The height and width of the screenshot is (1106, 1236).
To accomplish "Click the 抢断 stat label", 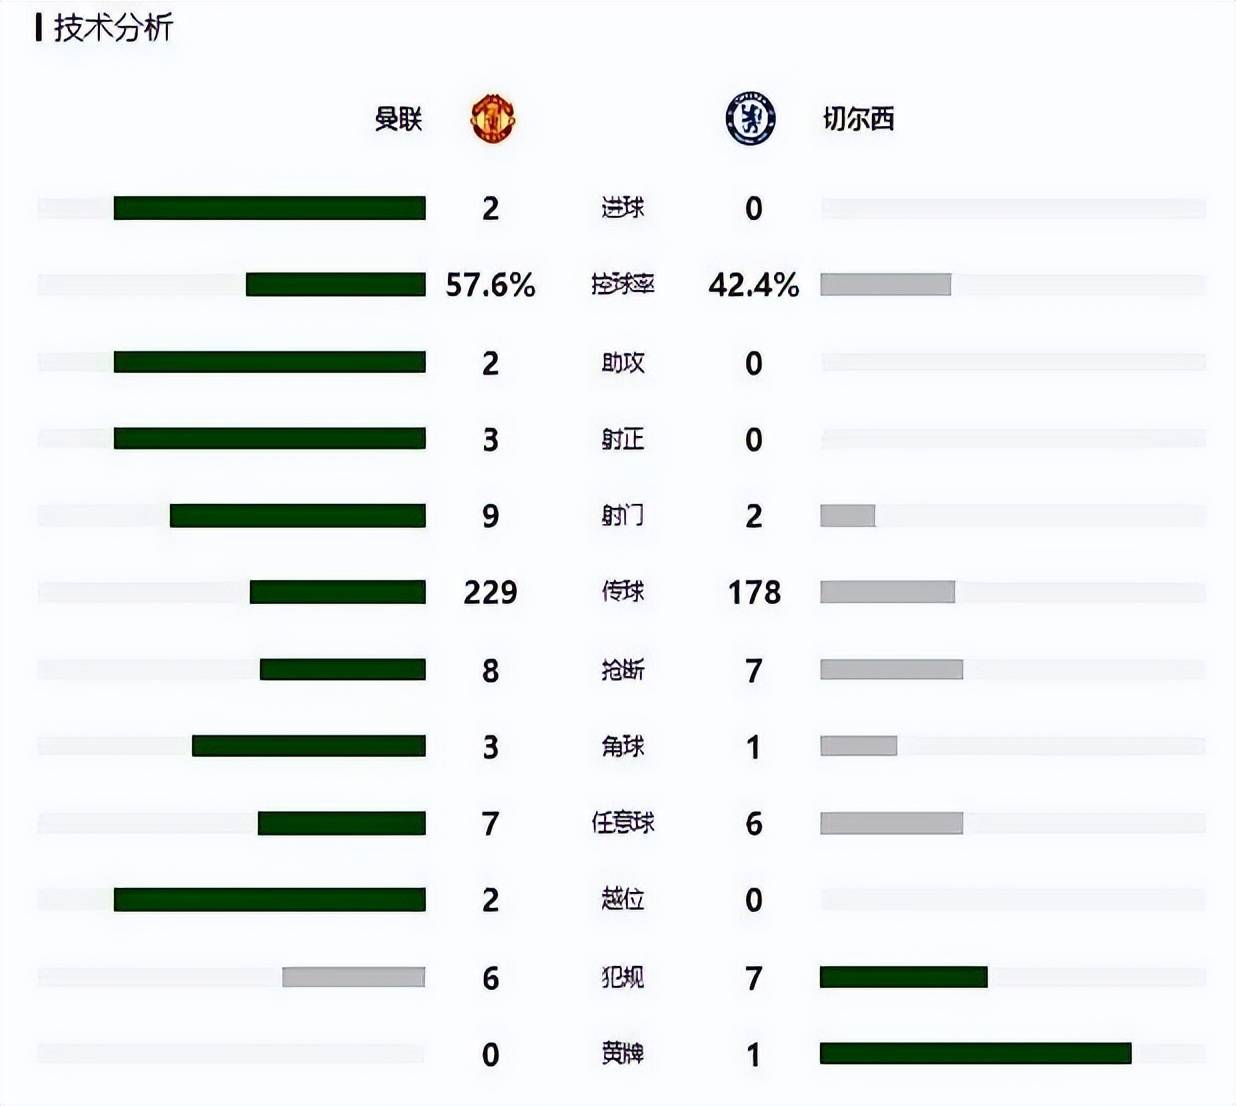I will click(x=622, y=669).
